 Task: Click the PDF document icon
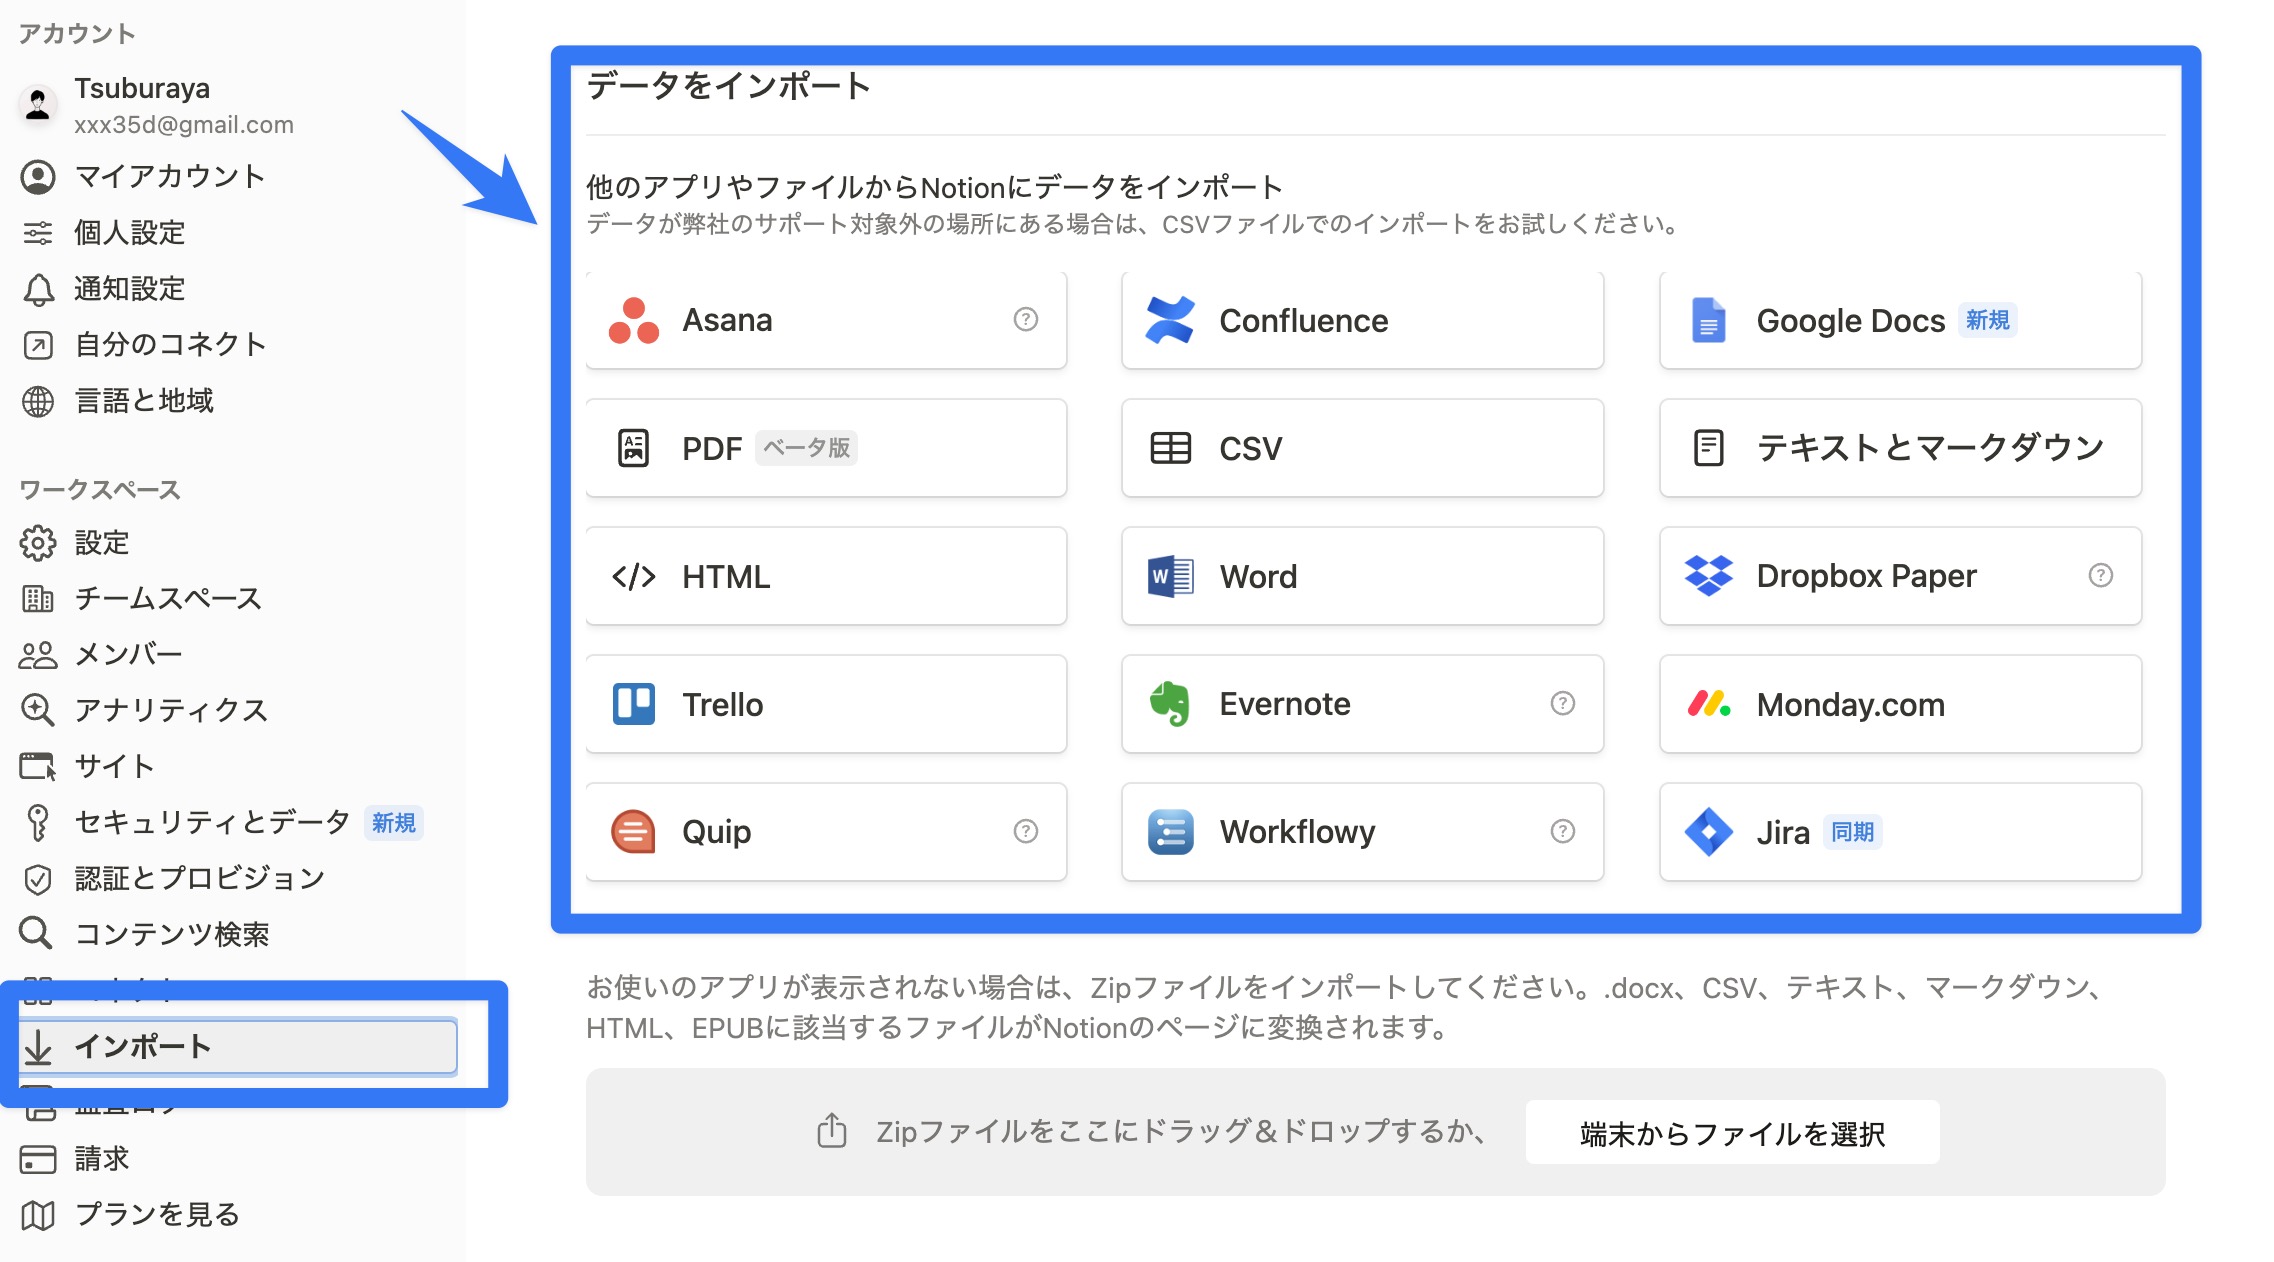[x=633, y=448]
